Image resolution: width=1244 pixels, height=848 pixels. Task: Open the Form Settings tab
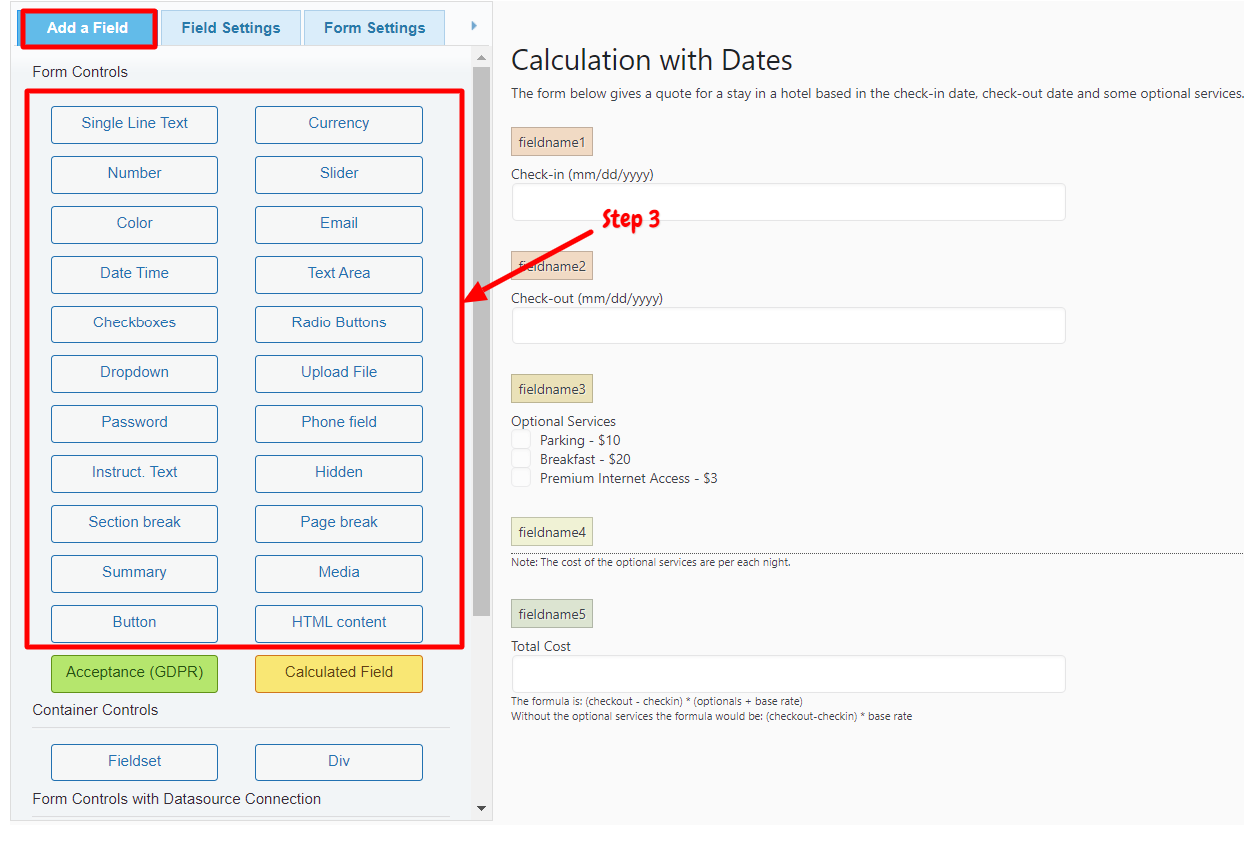[x=375, y=28]
